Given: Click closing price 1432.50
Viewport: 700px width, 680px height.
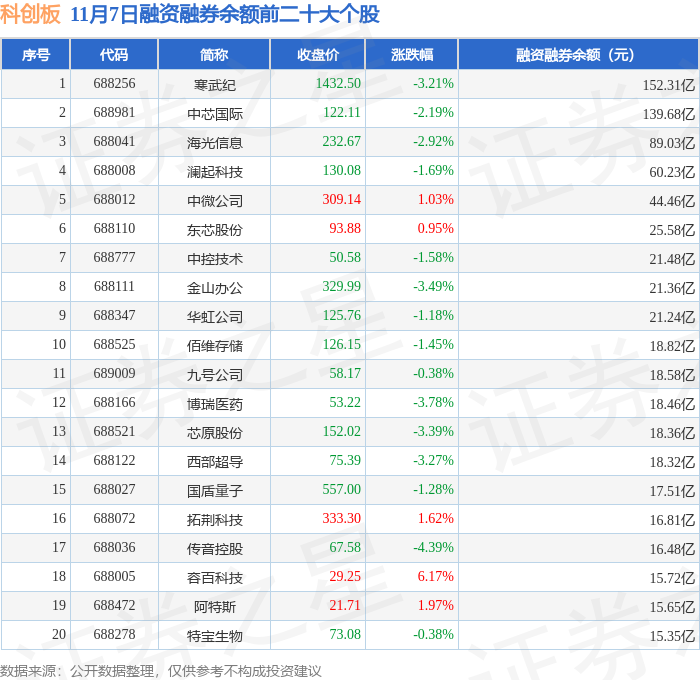Looking at the screenshot, I should coord(338,83).
